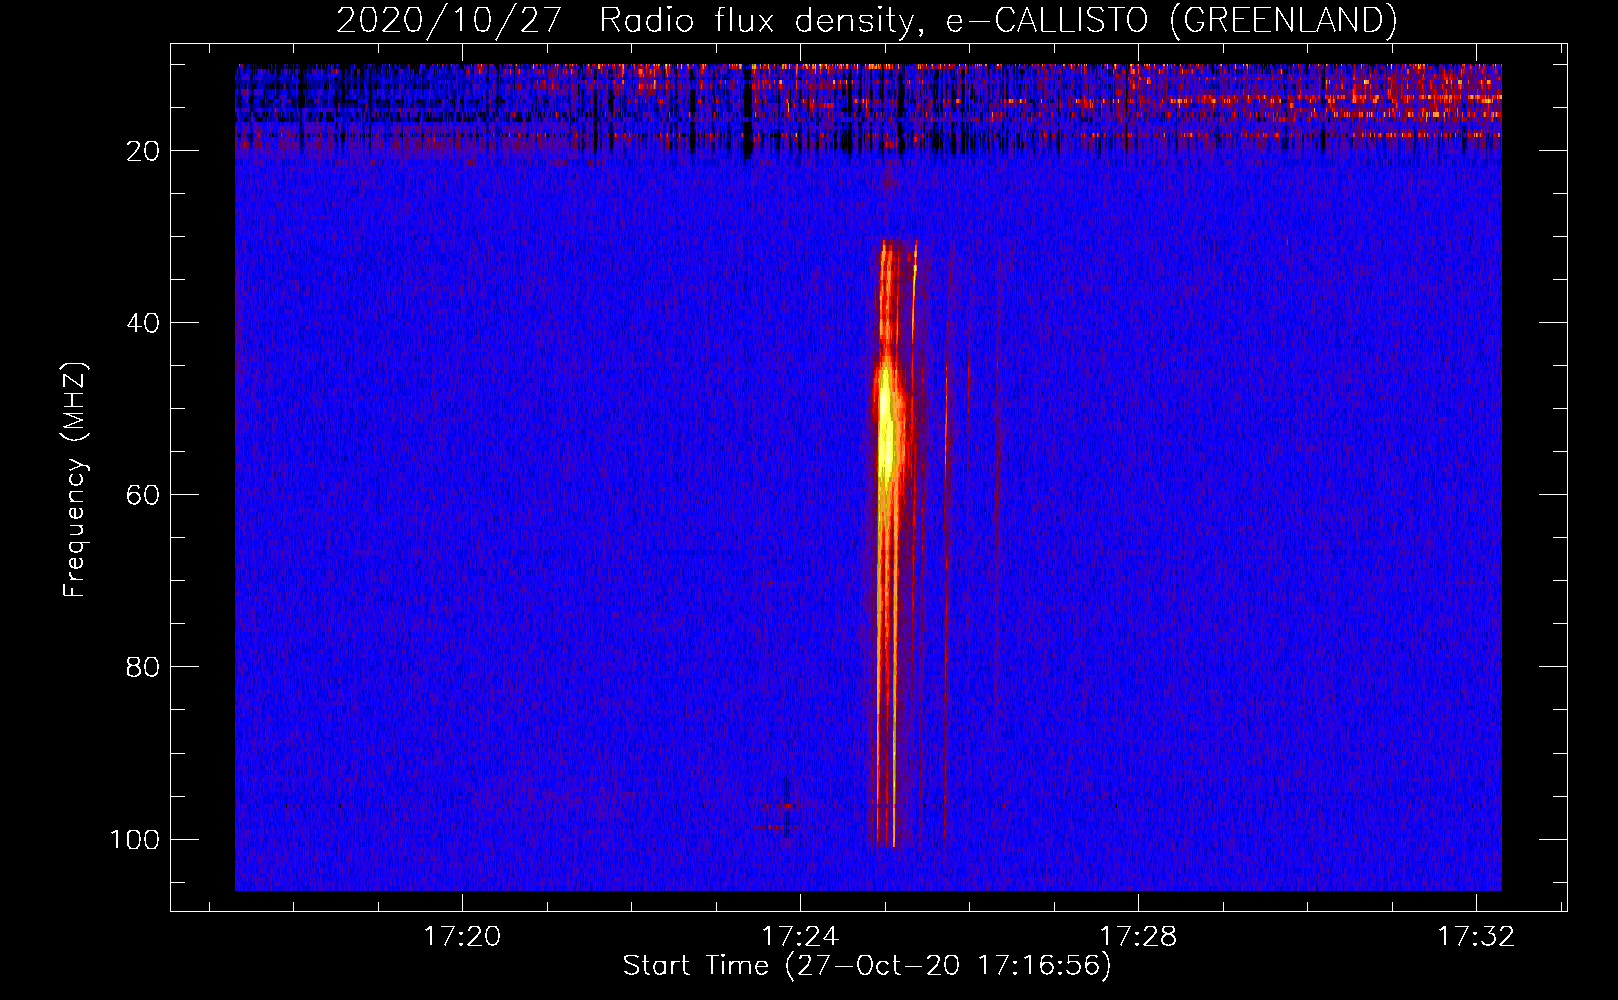Click the 80 MHz frequency tick label

[143, 667]
